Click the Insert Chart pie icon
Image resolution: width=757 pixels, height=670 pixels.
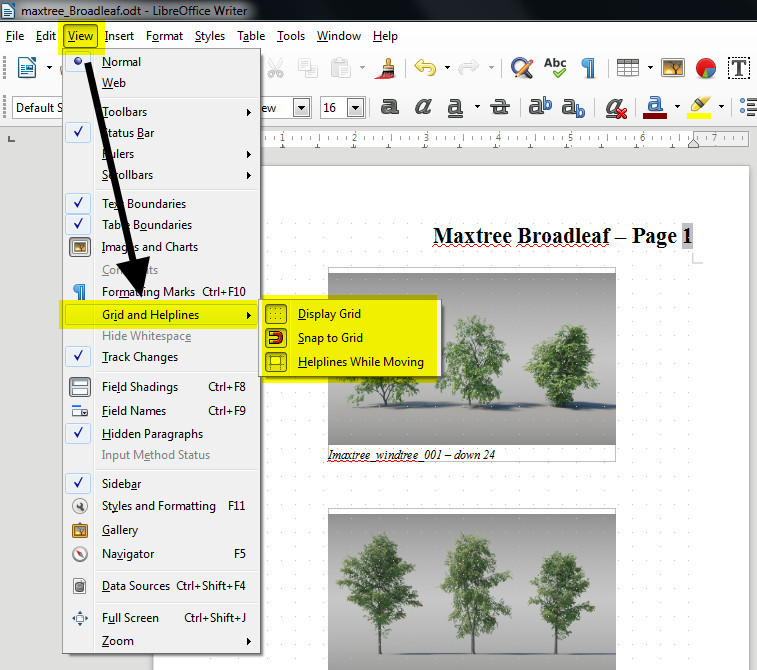(x=706, y=68)
